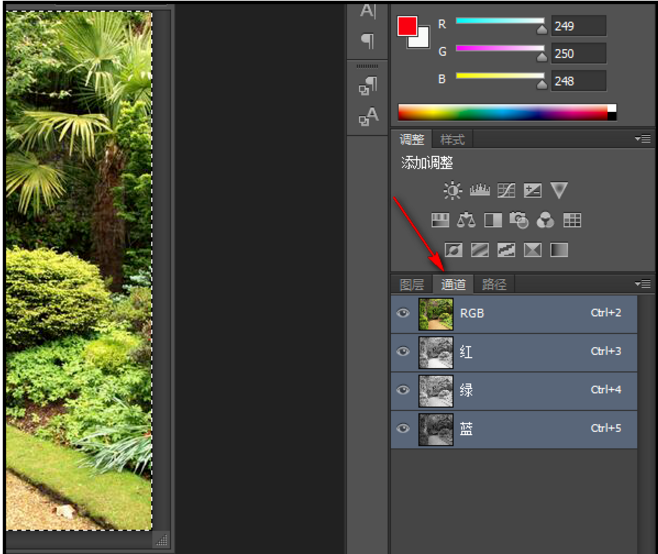This screenshot has width=658, height=554.
Task: Click the Ctrl+4 shortcut text
Action: pos(606,390)
